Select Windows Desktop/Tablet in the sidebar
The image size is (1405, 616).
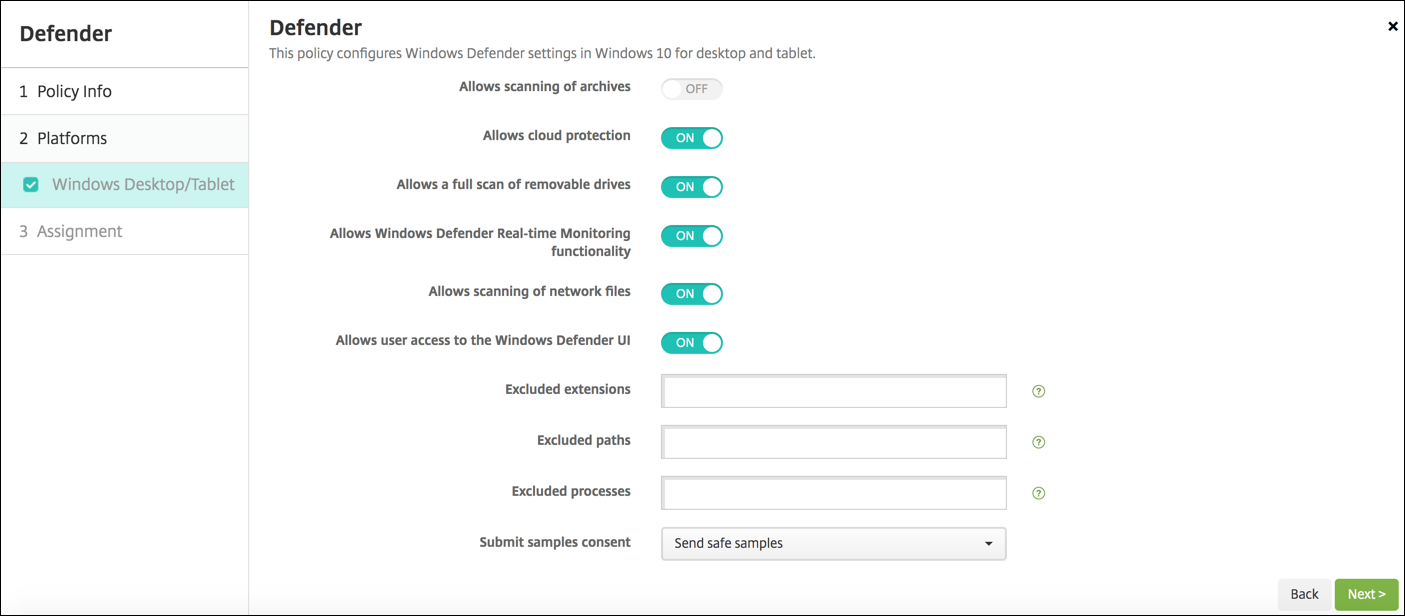click(143, 185)
